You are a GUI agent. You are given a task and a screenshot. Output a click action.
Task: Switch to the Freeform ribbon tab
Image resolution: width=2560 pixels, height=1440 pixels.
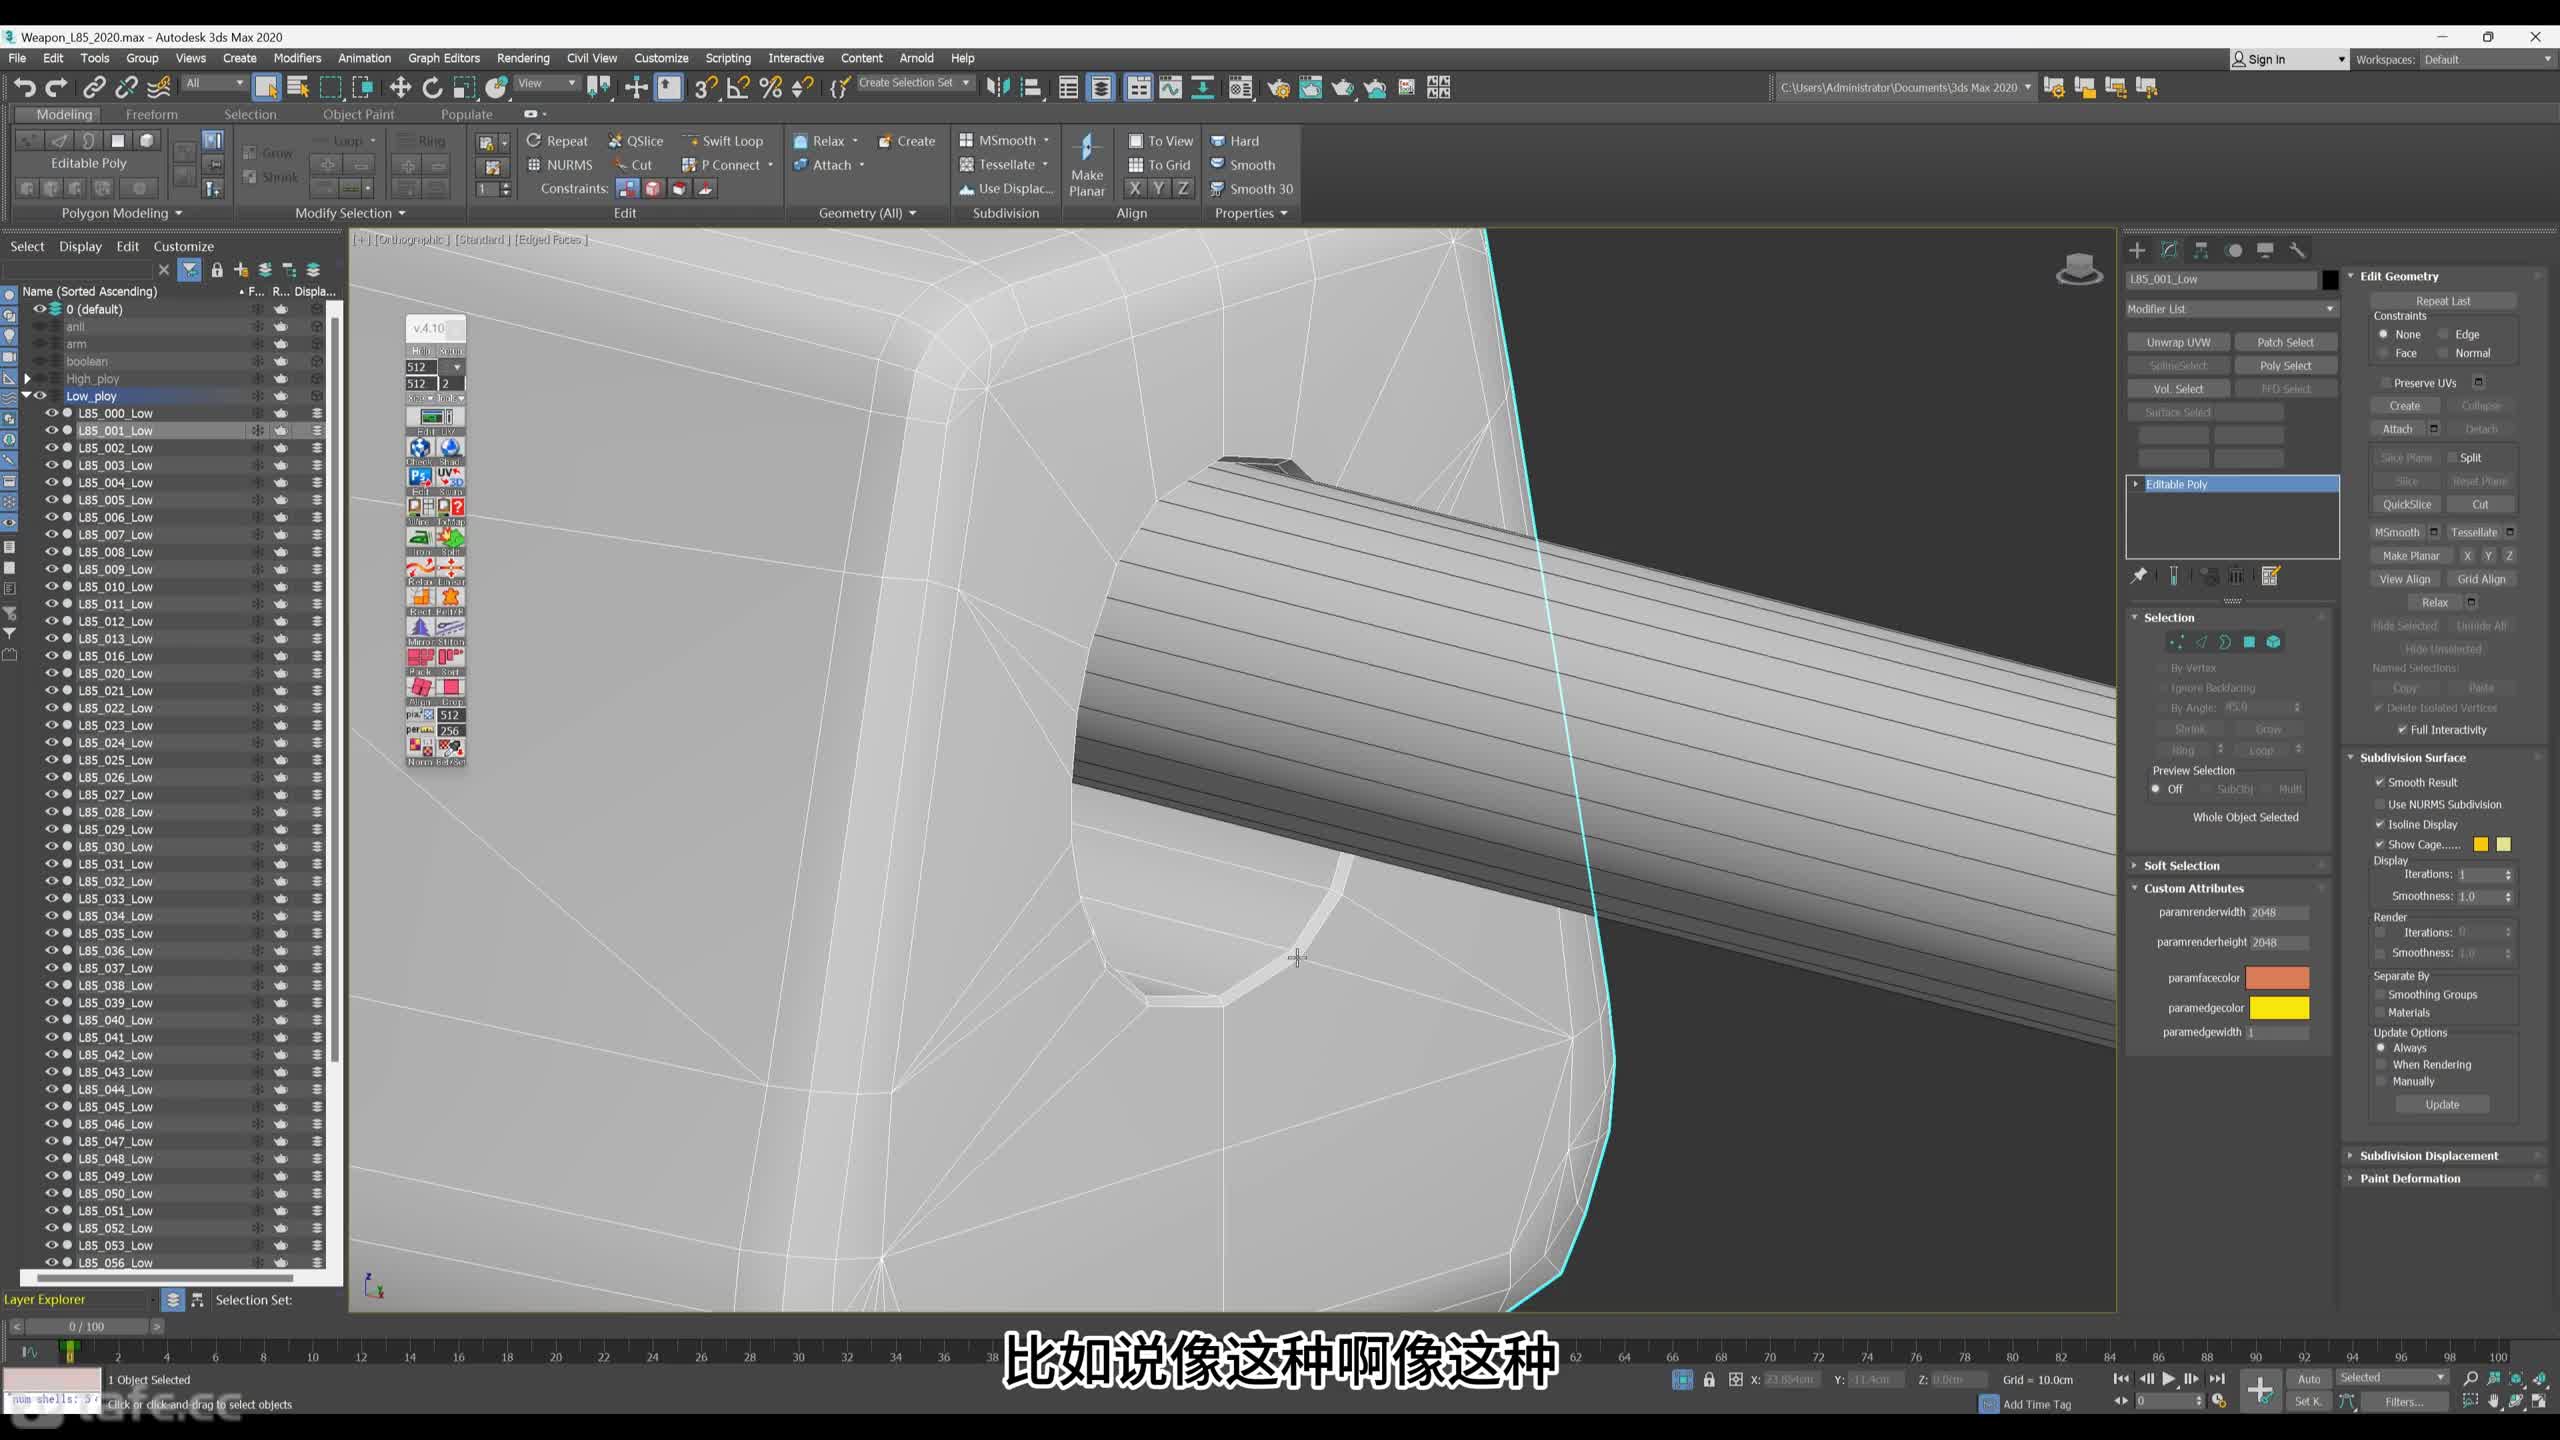coord(152,114)
